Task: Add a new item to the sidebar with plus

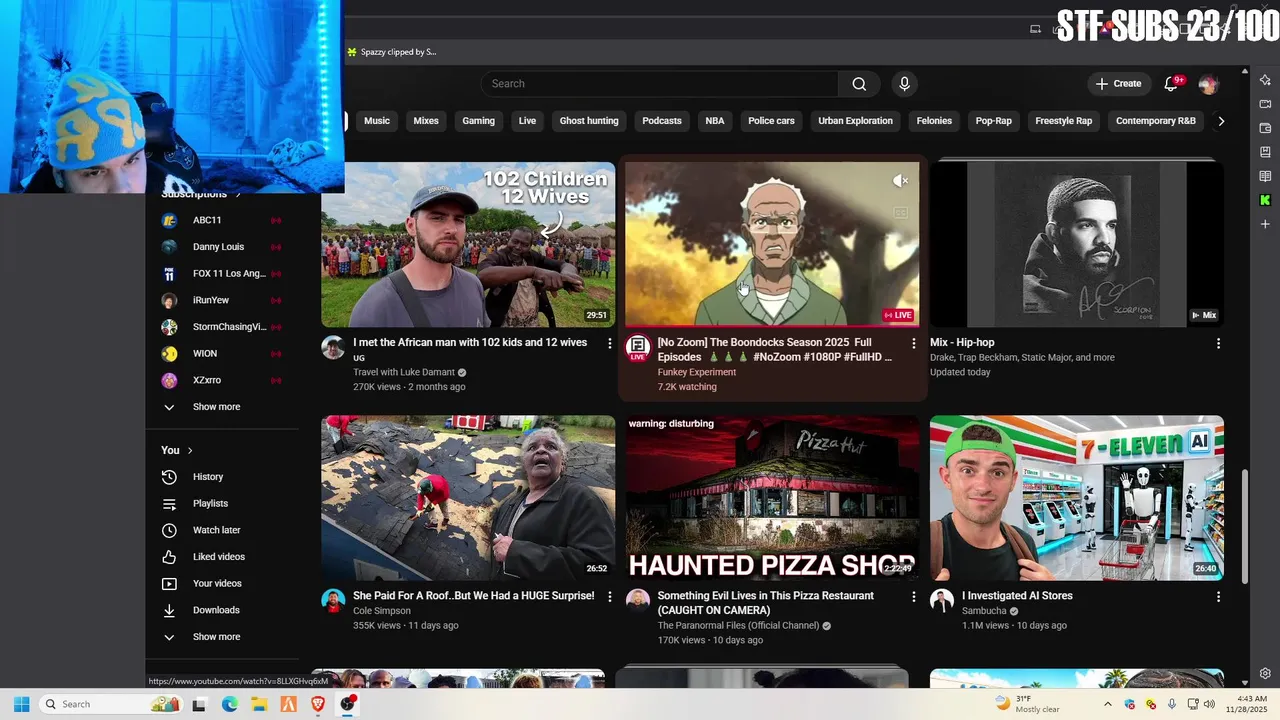Action: click(x=1265, y=224)
